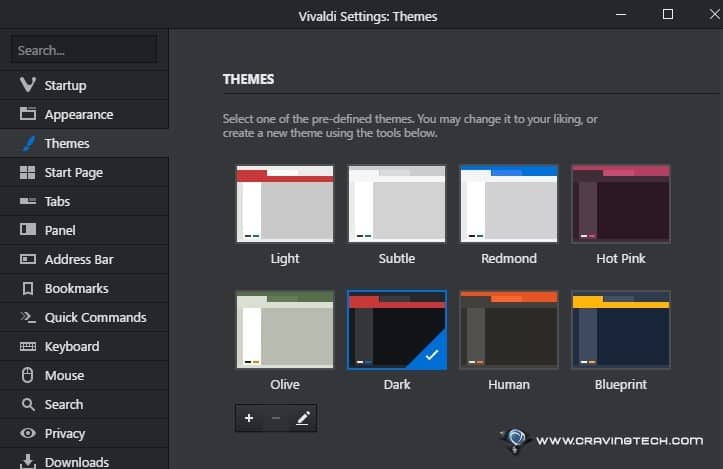Pick the Blueprint theme thumbnail
The image size is (723, 469).
pyautogui.click(x=621, y=330)
